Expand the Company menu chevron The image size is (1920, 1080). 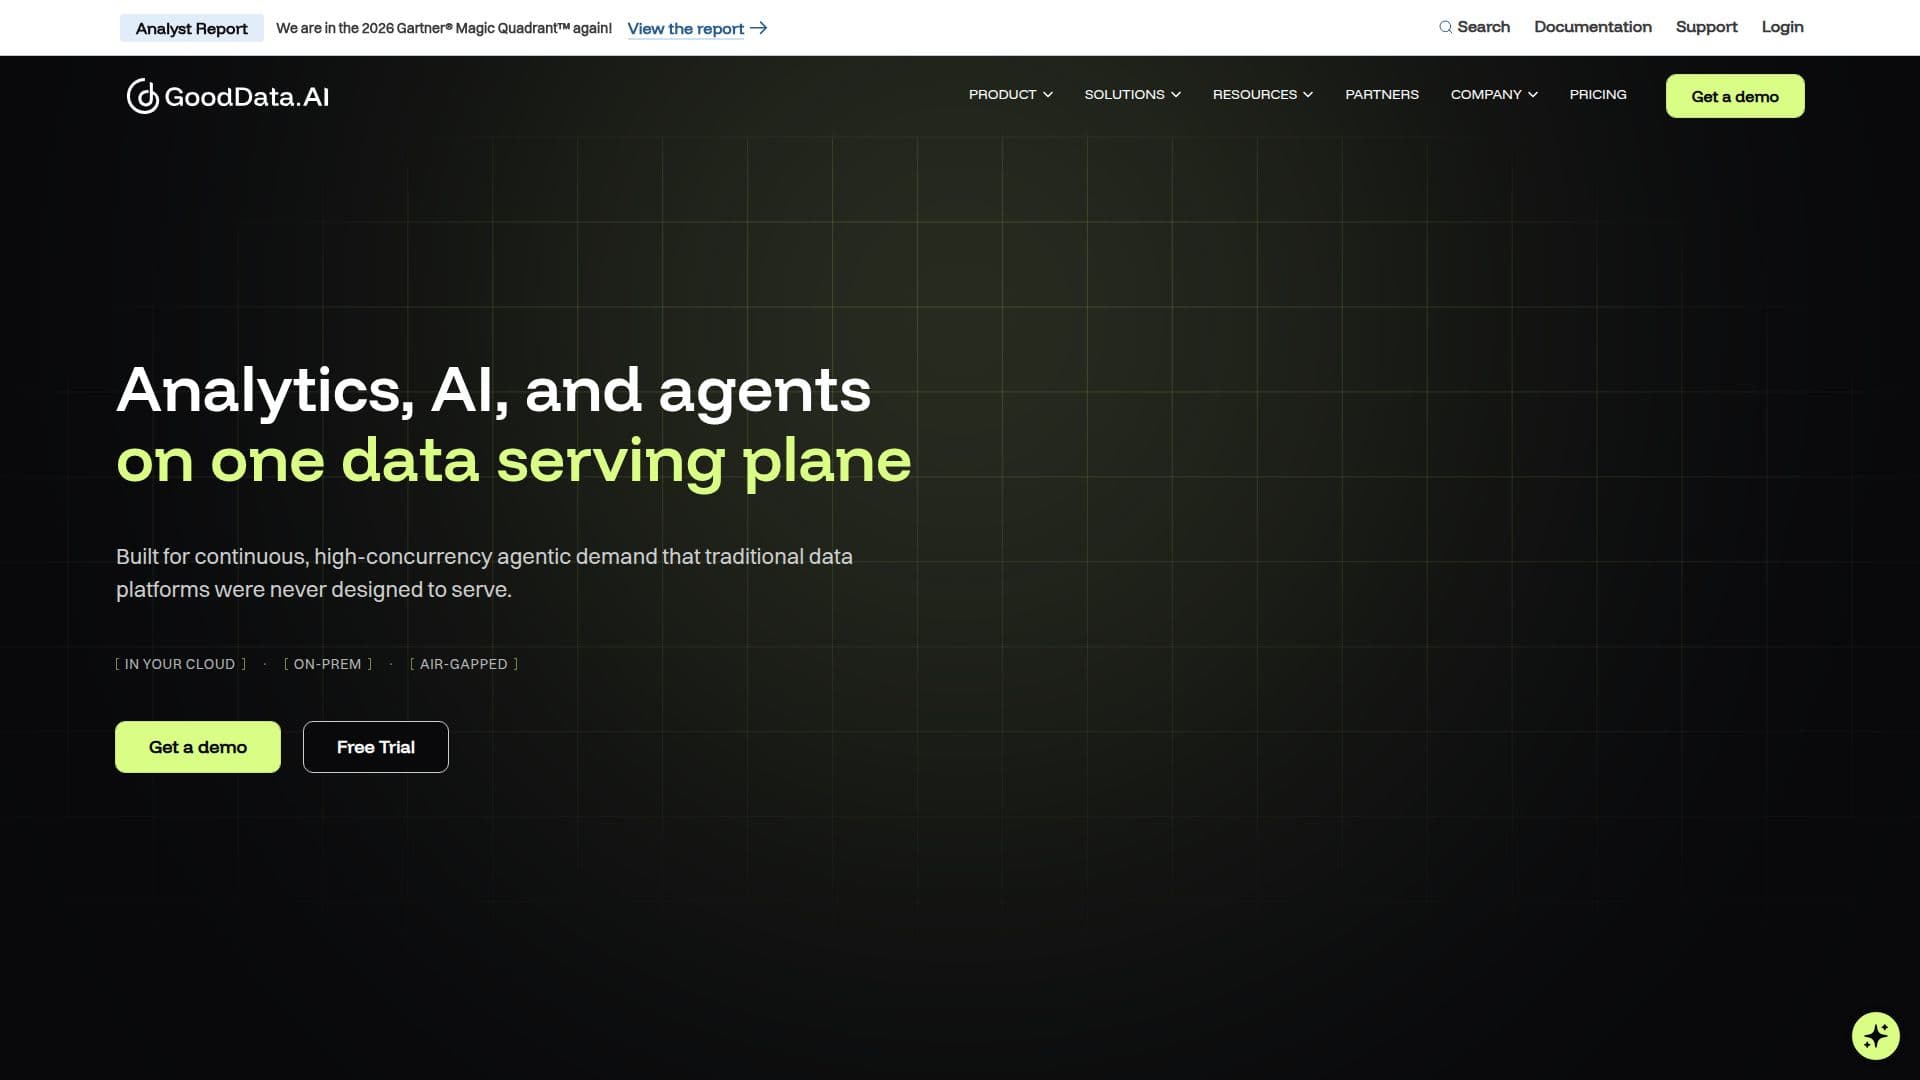[1533, 95]
